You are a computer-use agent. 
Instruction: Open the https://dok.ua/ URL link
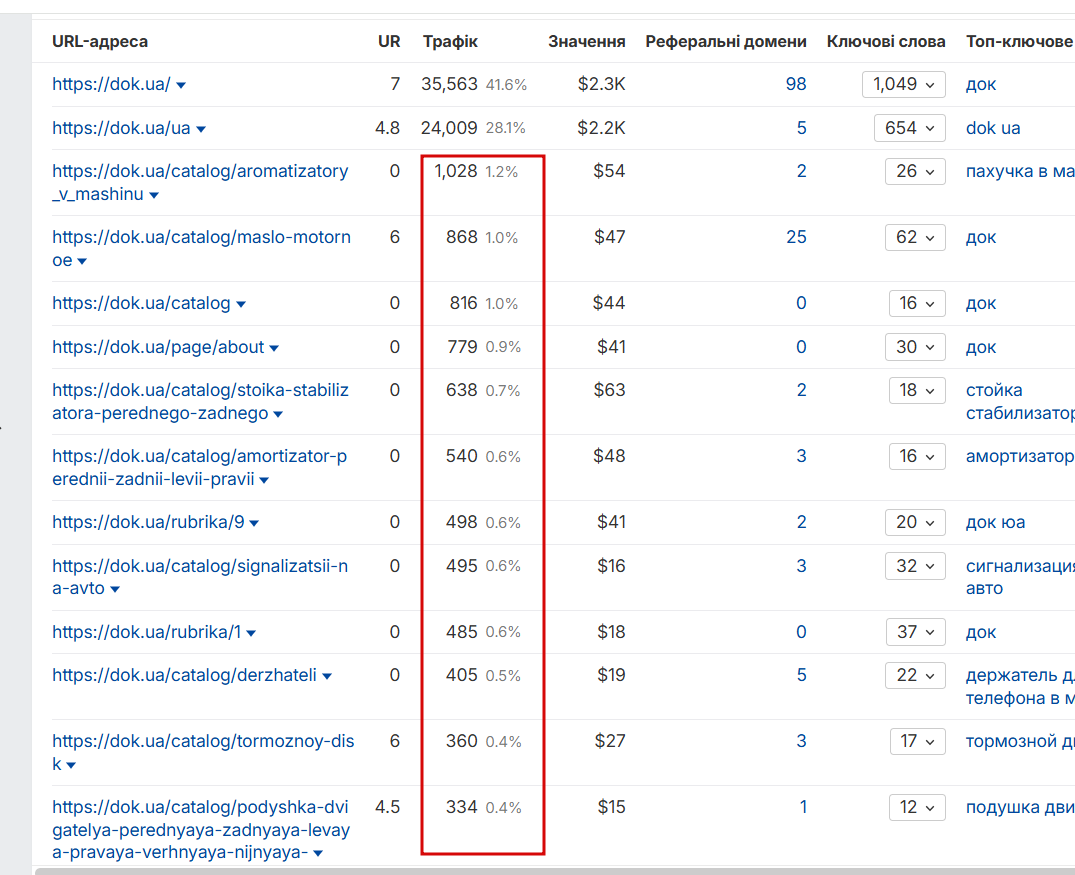coord(111,84)
